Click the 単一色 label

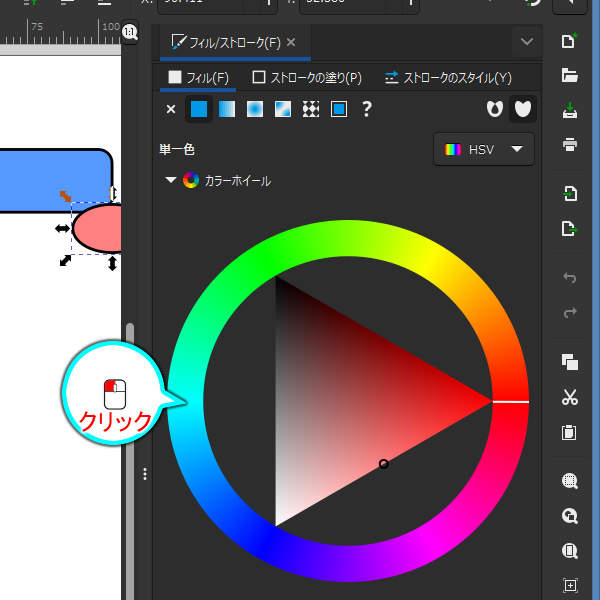point(177,149)
